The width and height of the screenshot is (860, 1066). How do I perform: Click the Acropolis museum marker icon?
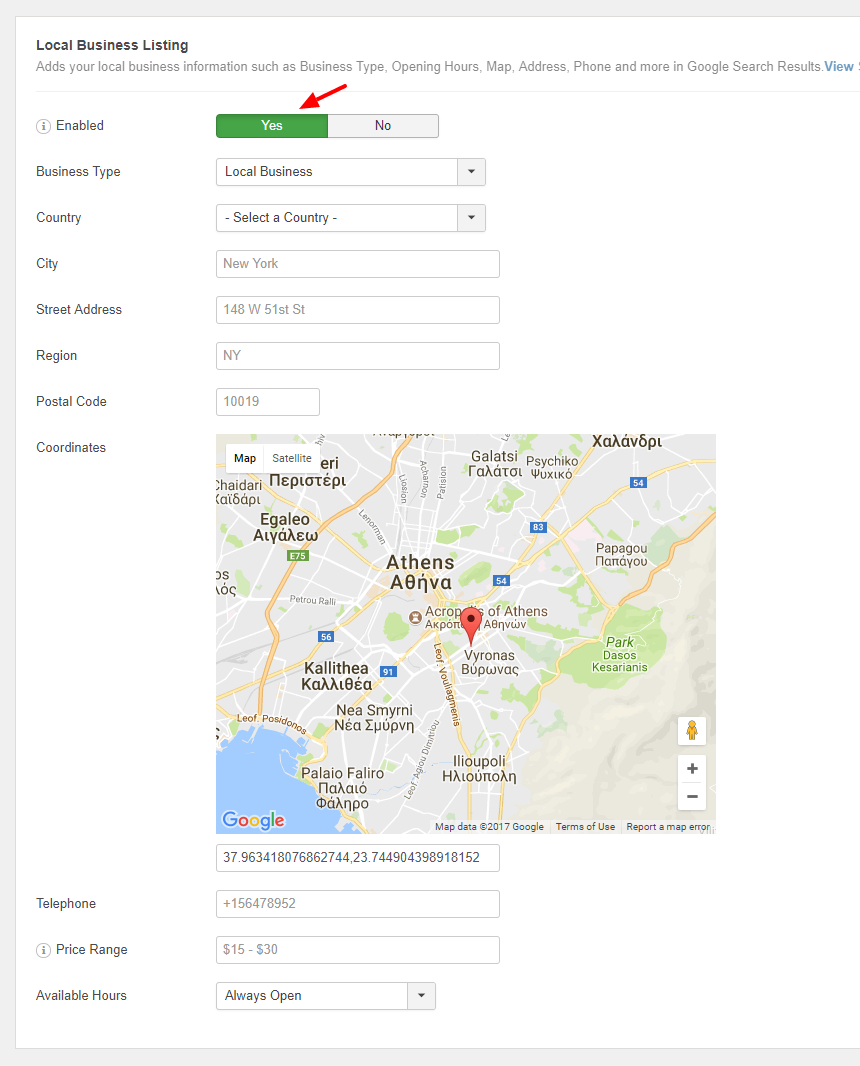click(415, 617)
